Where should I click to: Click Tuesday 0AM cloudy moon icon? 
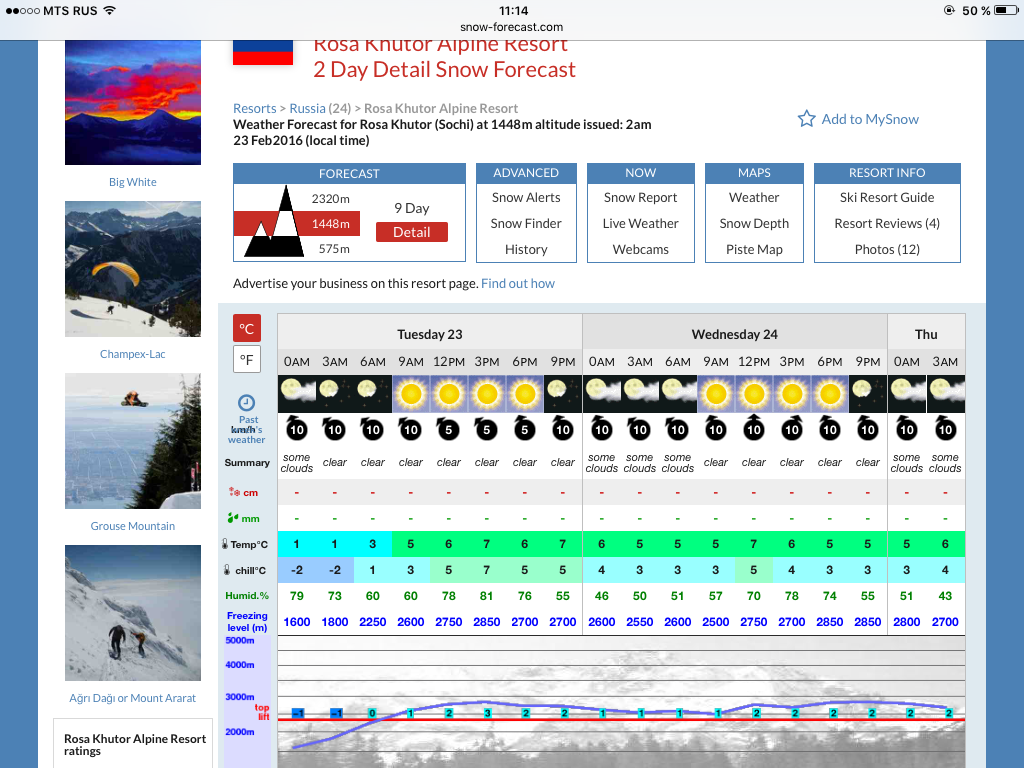[296, 394]
